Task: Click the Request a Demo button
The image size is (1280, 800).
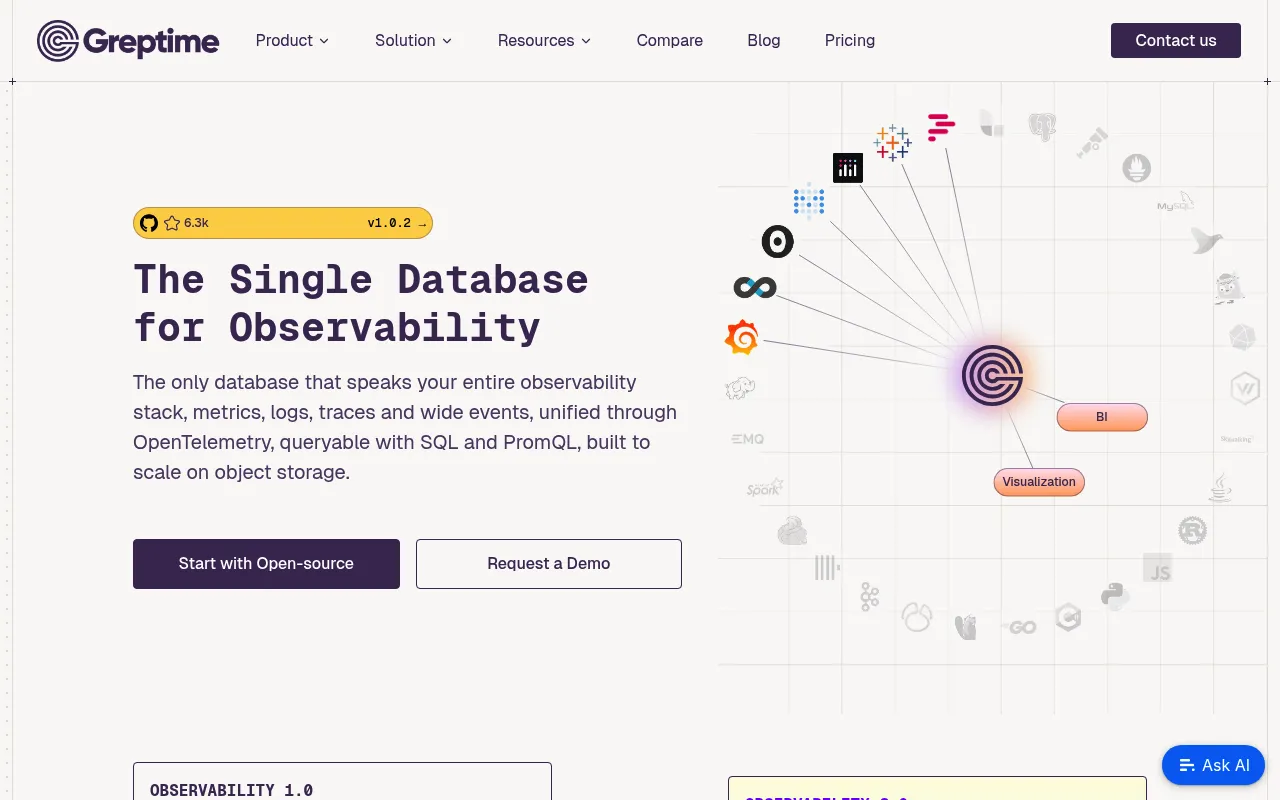Action: (x=549, y=564)
